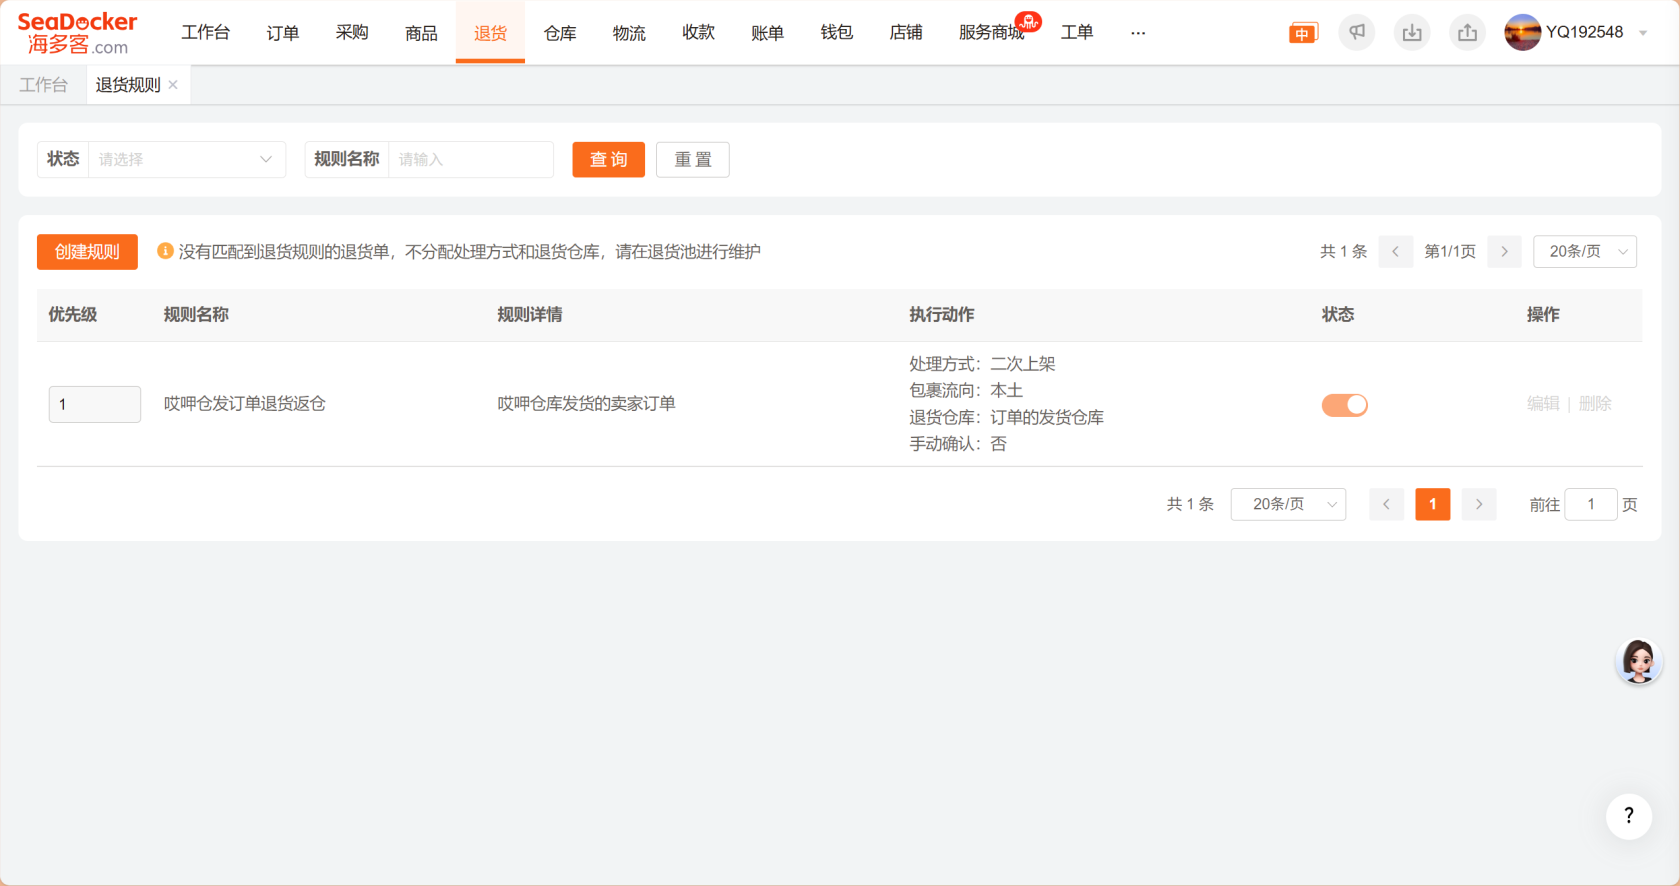Expand the bottom 20条/页 page size selector
Screen dimensions: 1680x886
tap(1288, 505)
